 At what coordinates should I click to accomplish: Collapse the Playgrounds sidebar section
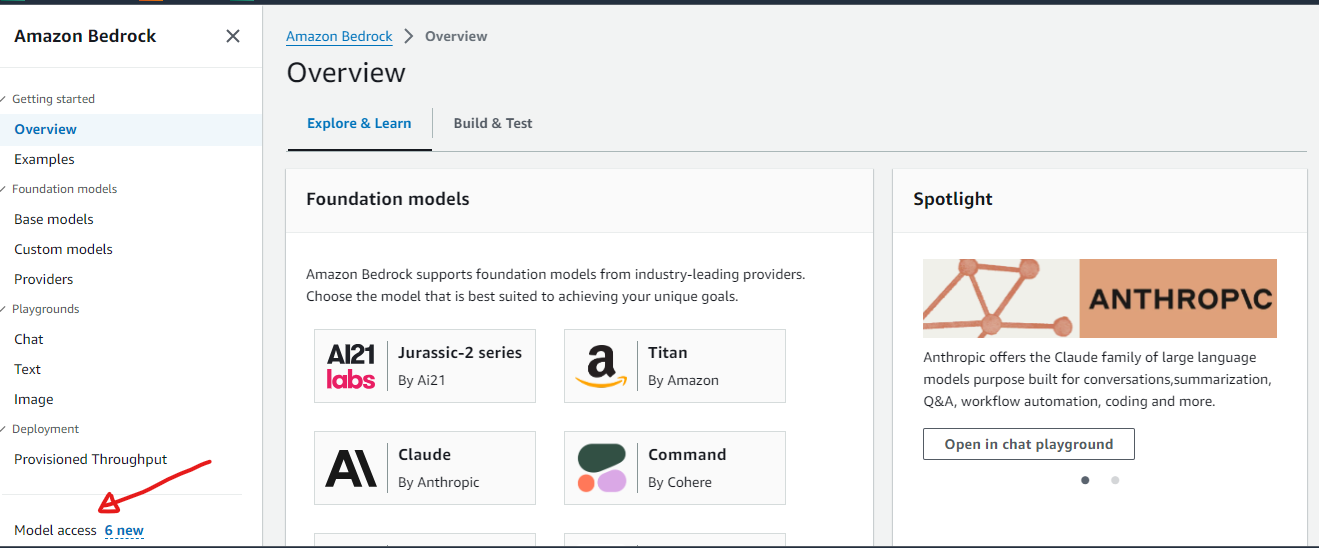(6, 309)
